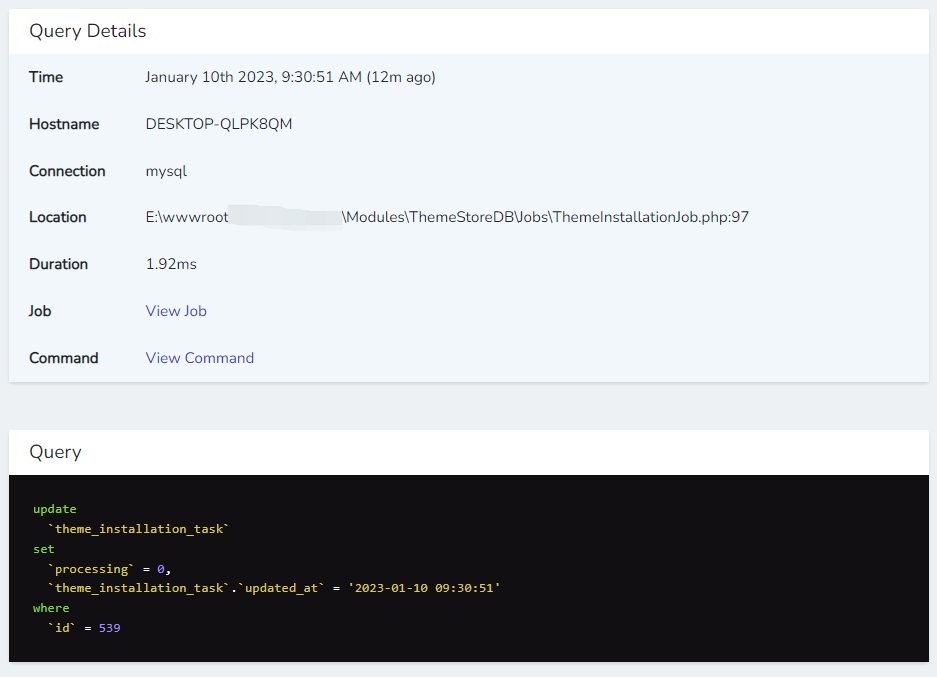937x677 pixels.
Task: Click the updated_at '2023-01-10 09:30:51' value
Action: [424, 588]
